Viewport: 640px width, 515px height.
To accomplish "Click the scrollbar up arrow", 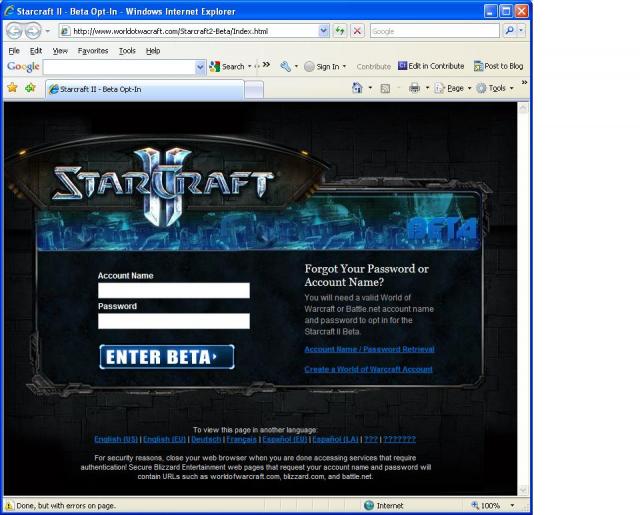I will point(523,108).
